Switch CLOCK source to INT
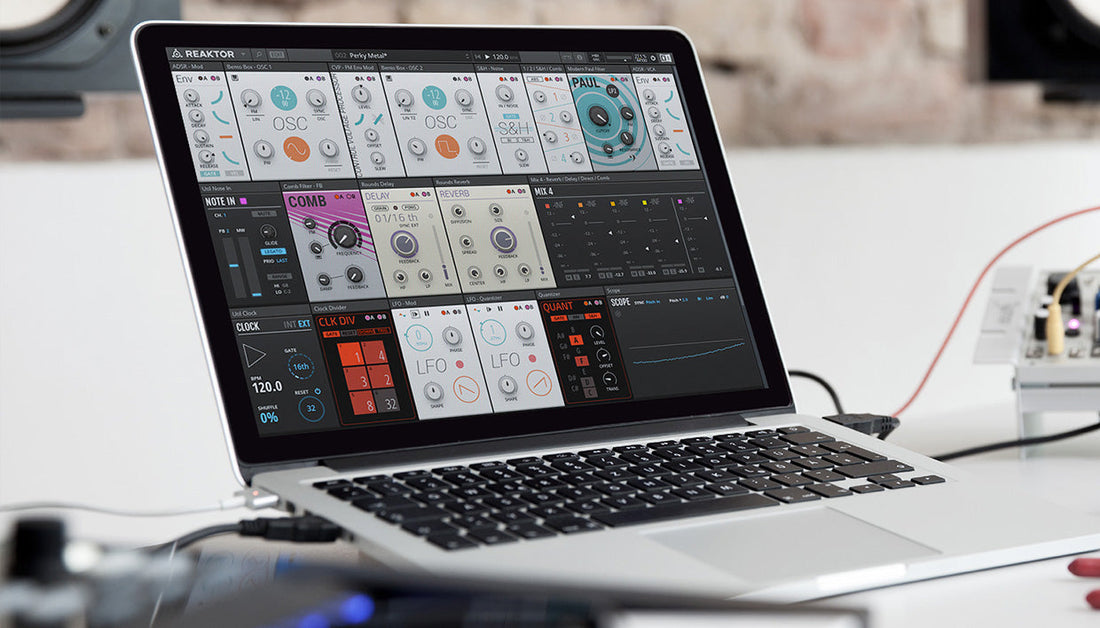 pyautogui.click(x=289, y=325)
